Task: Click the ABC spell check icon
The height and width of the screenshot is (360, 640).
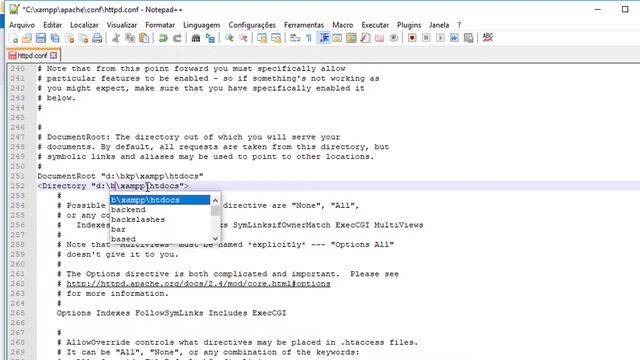Action: [x=487, y=38]
